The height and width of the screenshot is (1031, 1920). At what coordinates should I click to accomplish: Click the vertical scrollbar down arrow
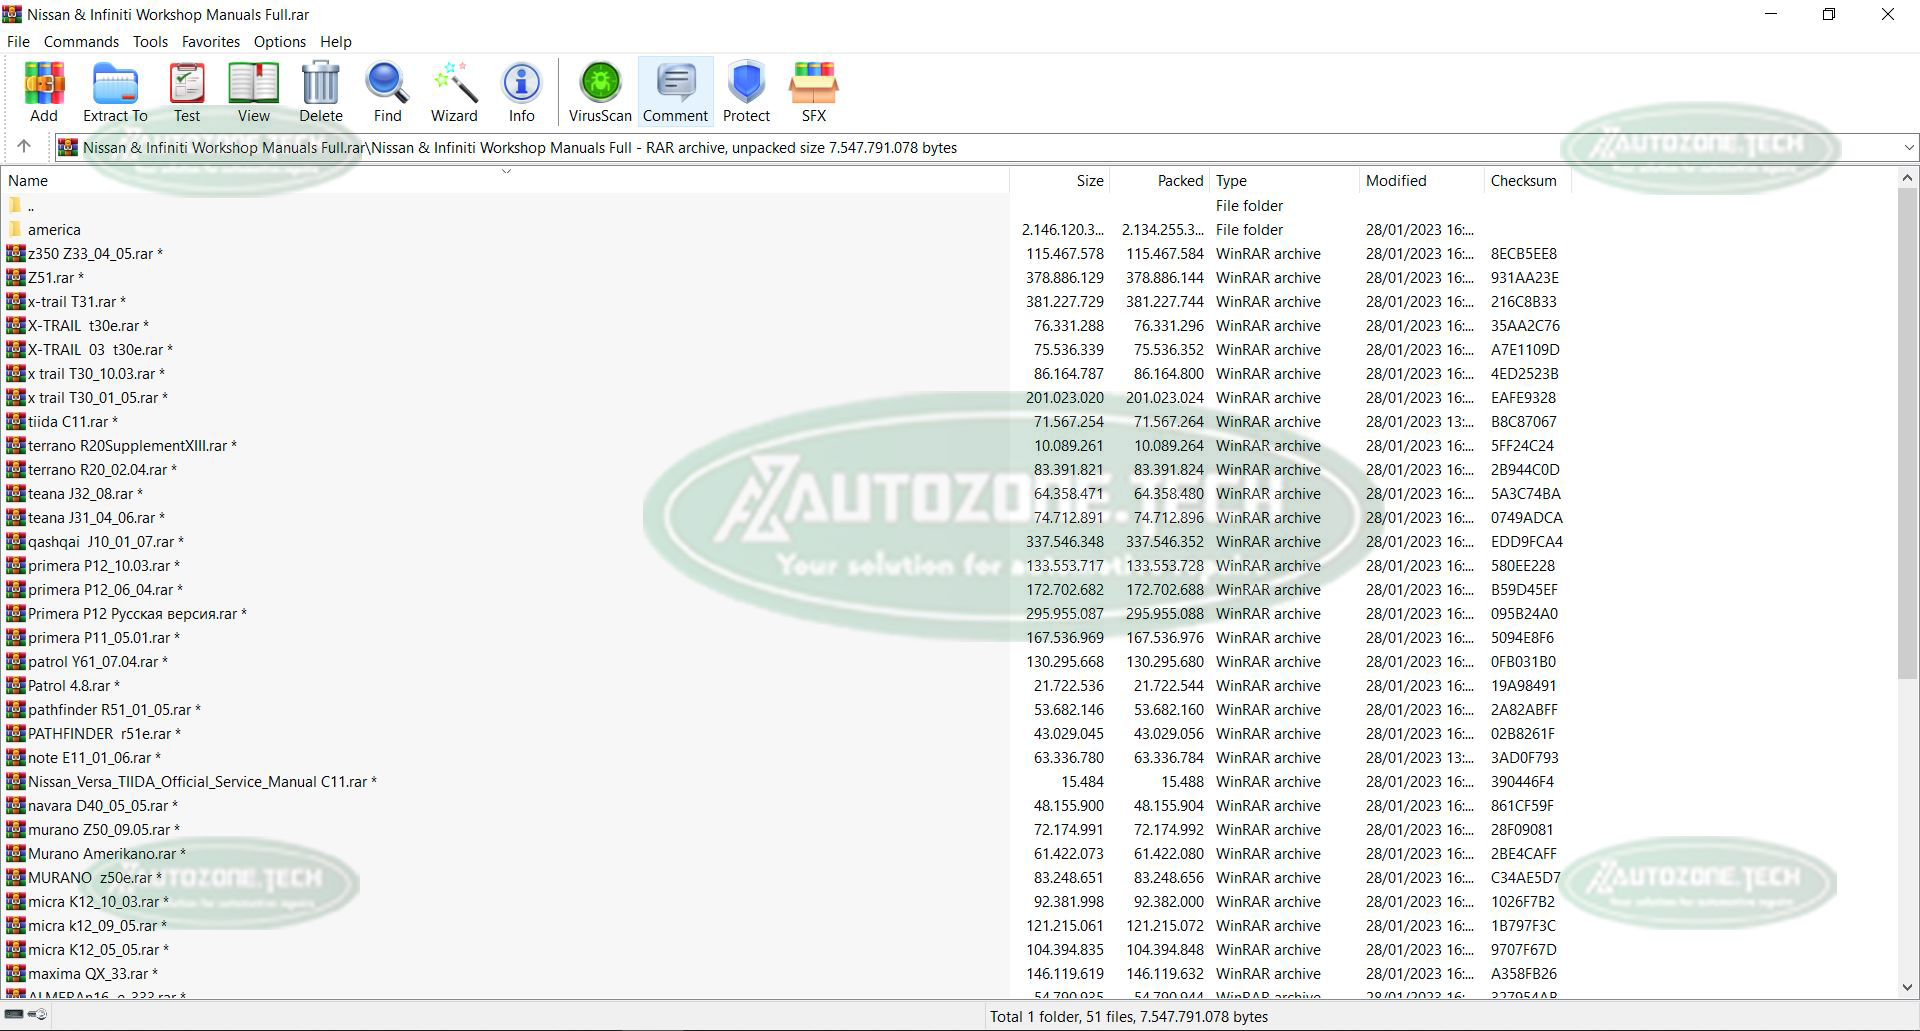(1907, 988)
